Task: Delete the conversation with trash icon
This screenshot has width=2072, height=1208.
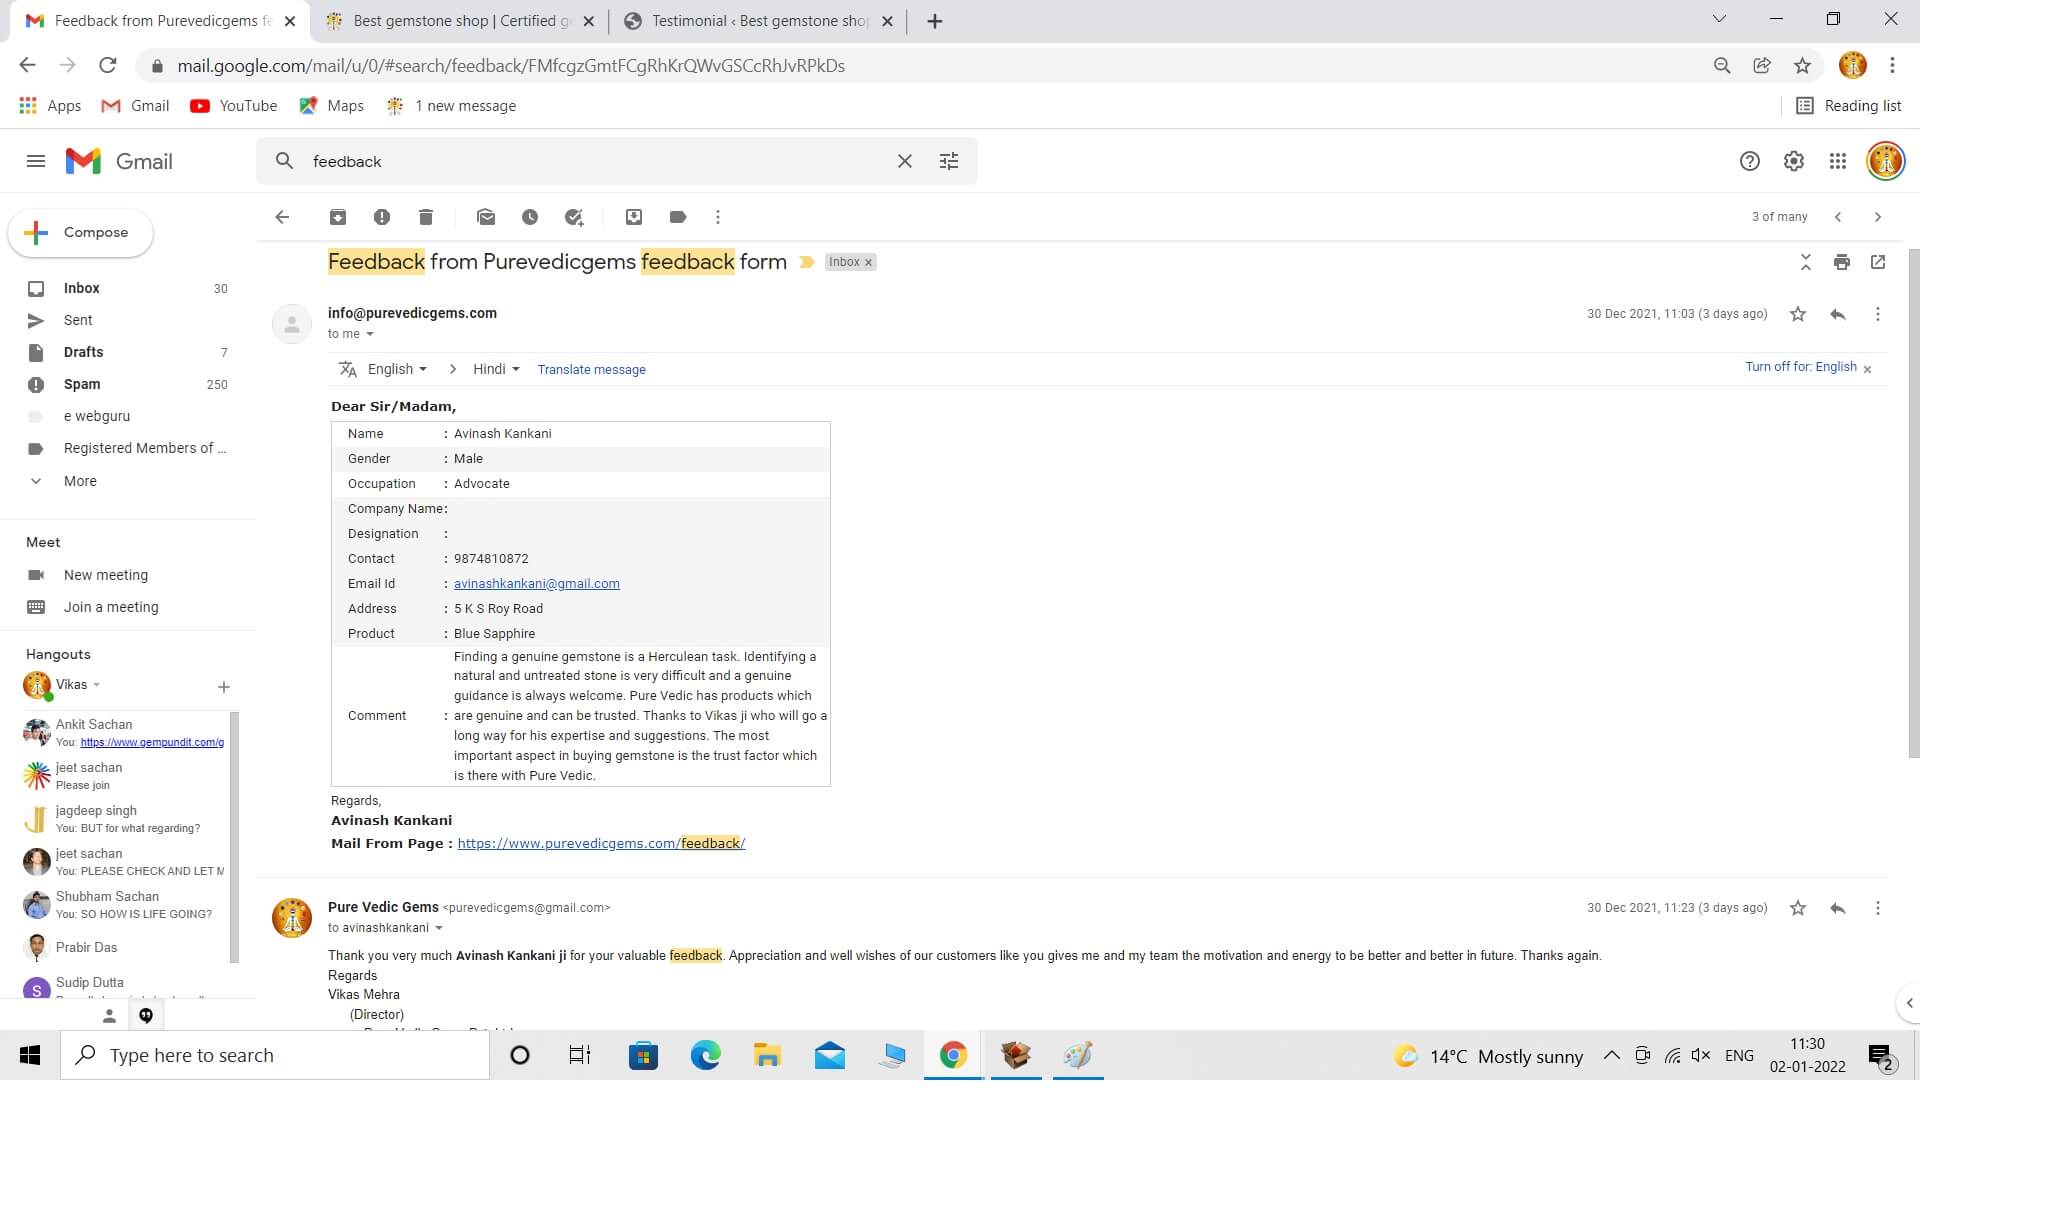Action: click(x=426, y=217)
